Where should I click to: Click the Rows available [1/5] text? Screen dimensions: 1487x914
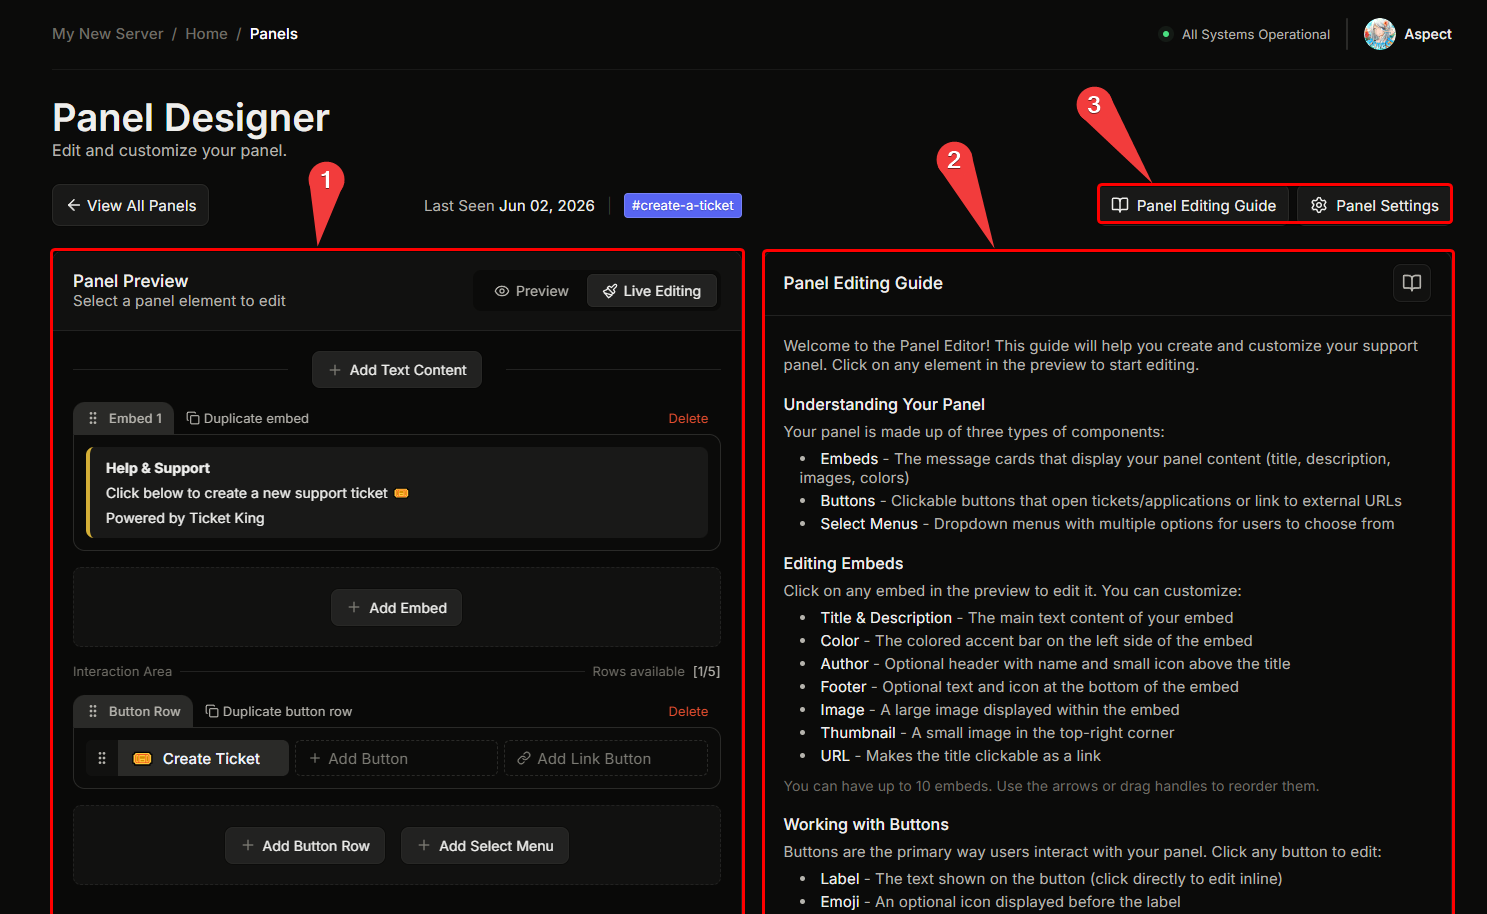(x=656, y=671)
